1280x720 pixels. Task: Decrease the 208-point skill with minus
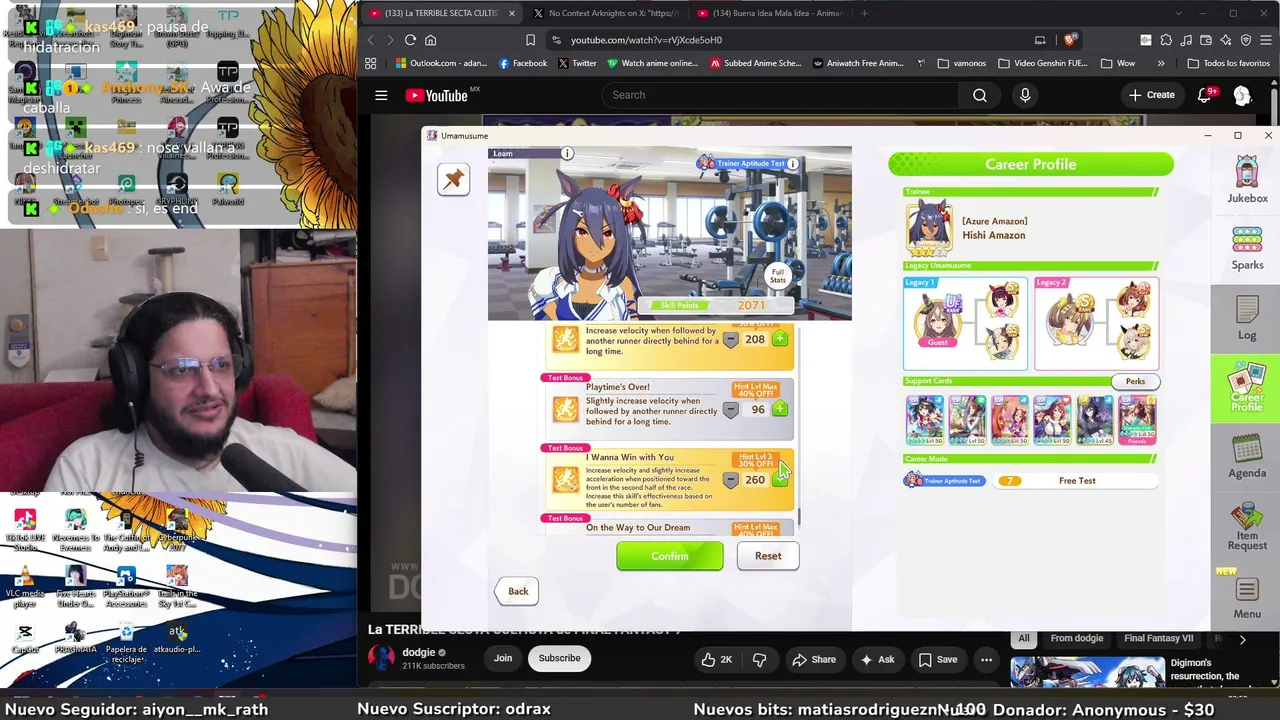[x=730, y=339]
